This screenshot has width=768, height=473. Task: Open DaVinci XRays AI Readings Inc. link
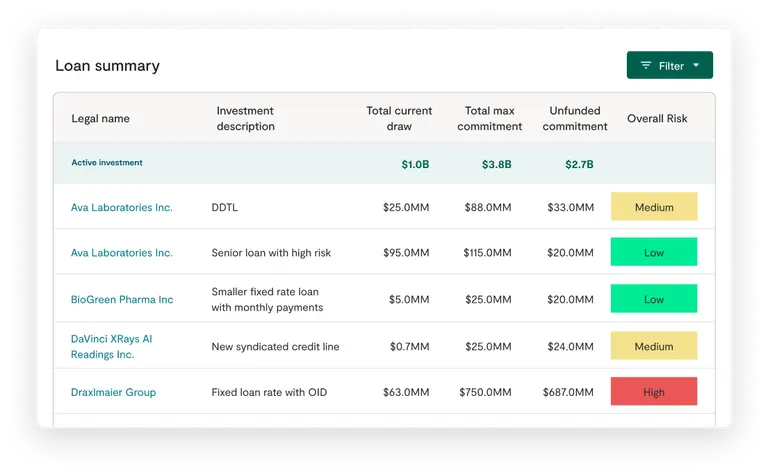click(x=112, y=347)
